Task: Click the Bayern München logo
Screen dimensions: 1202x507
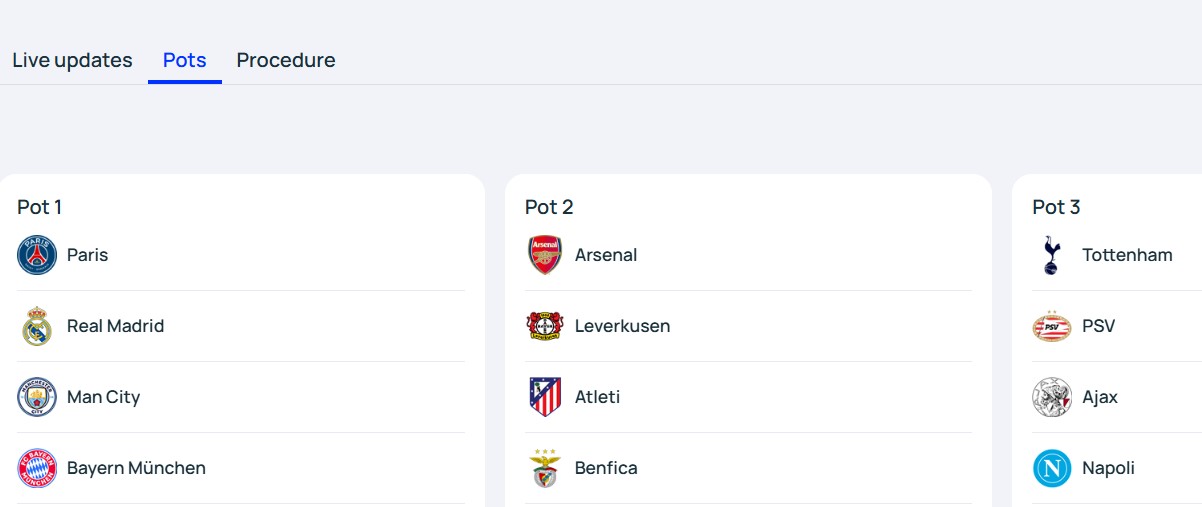Action: pos(37,468)
